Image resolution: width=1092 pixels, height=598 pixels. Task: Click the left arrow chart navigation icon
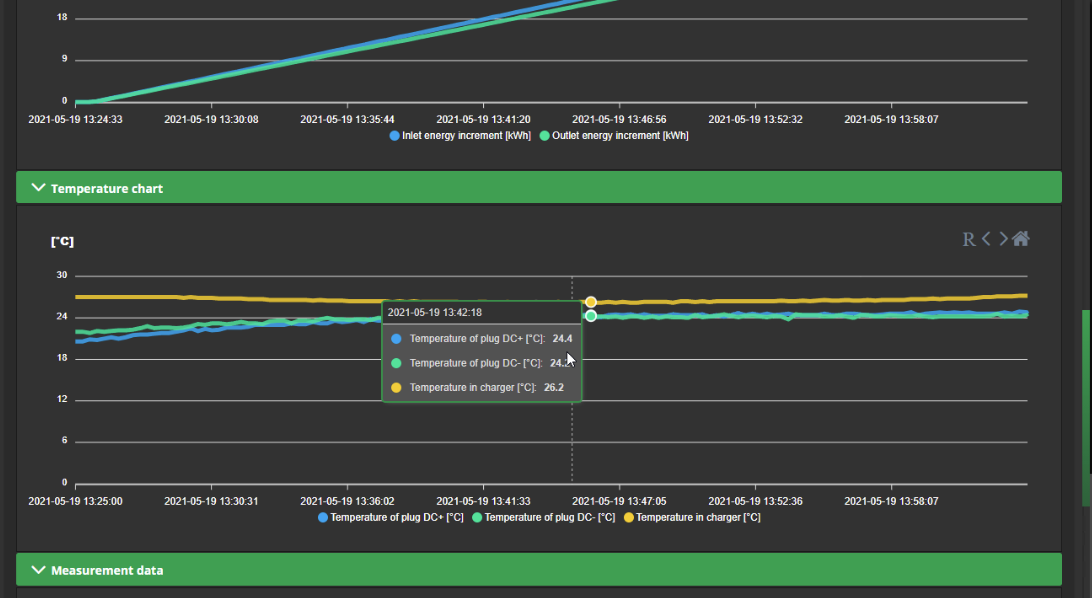[x=986, y=239]
